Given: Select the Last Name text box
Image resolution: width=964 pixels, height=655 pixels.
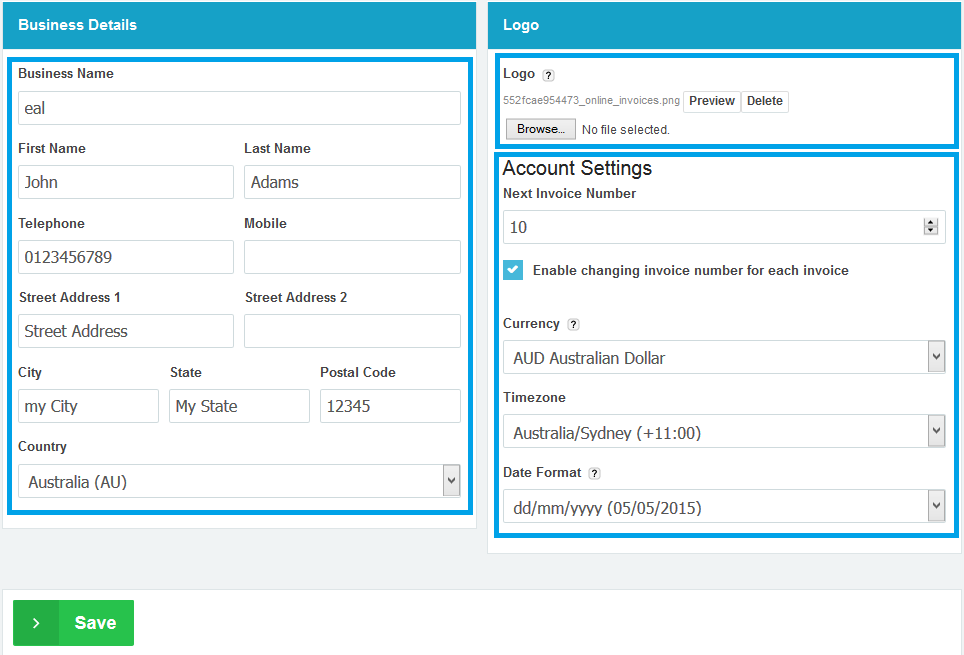Looking at the screenshot, I should pyautogui.click(x=352, y=182).
